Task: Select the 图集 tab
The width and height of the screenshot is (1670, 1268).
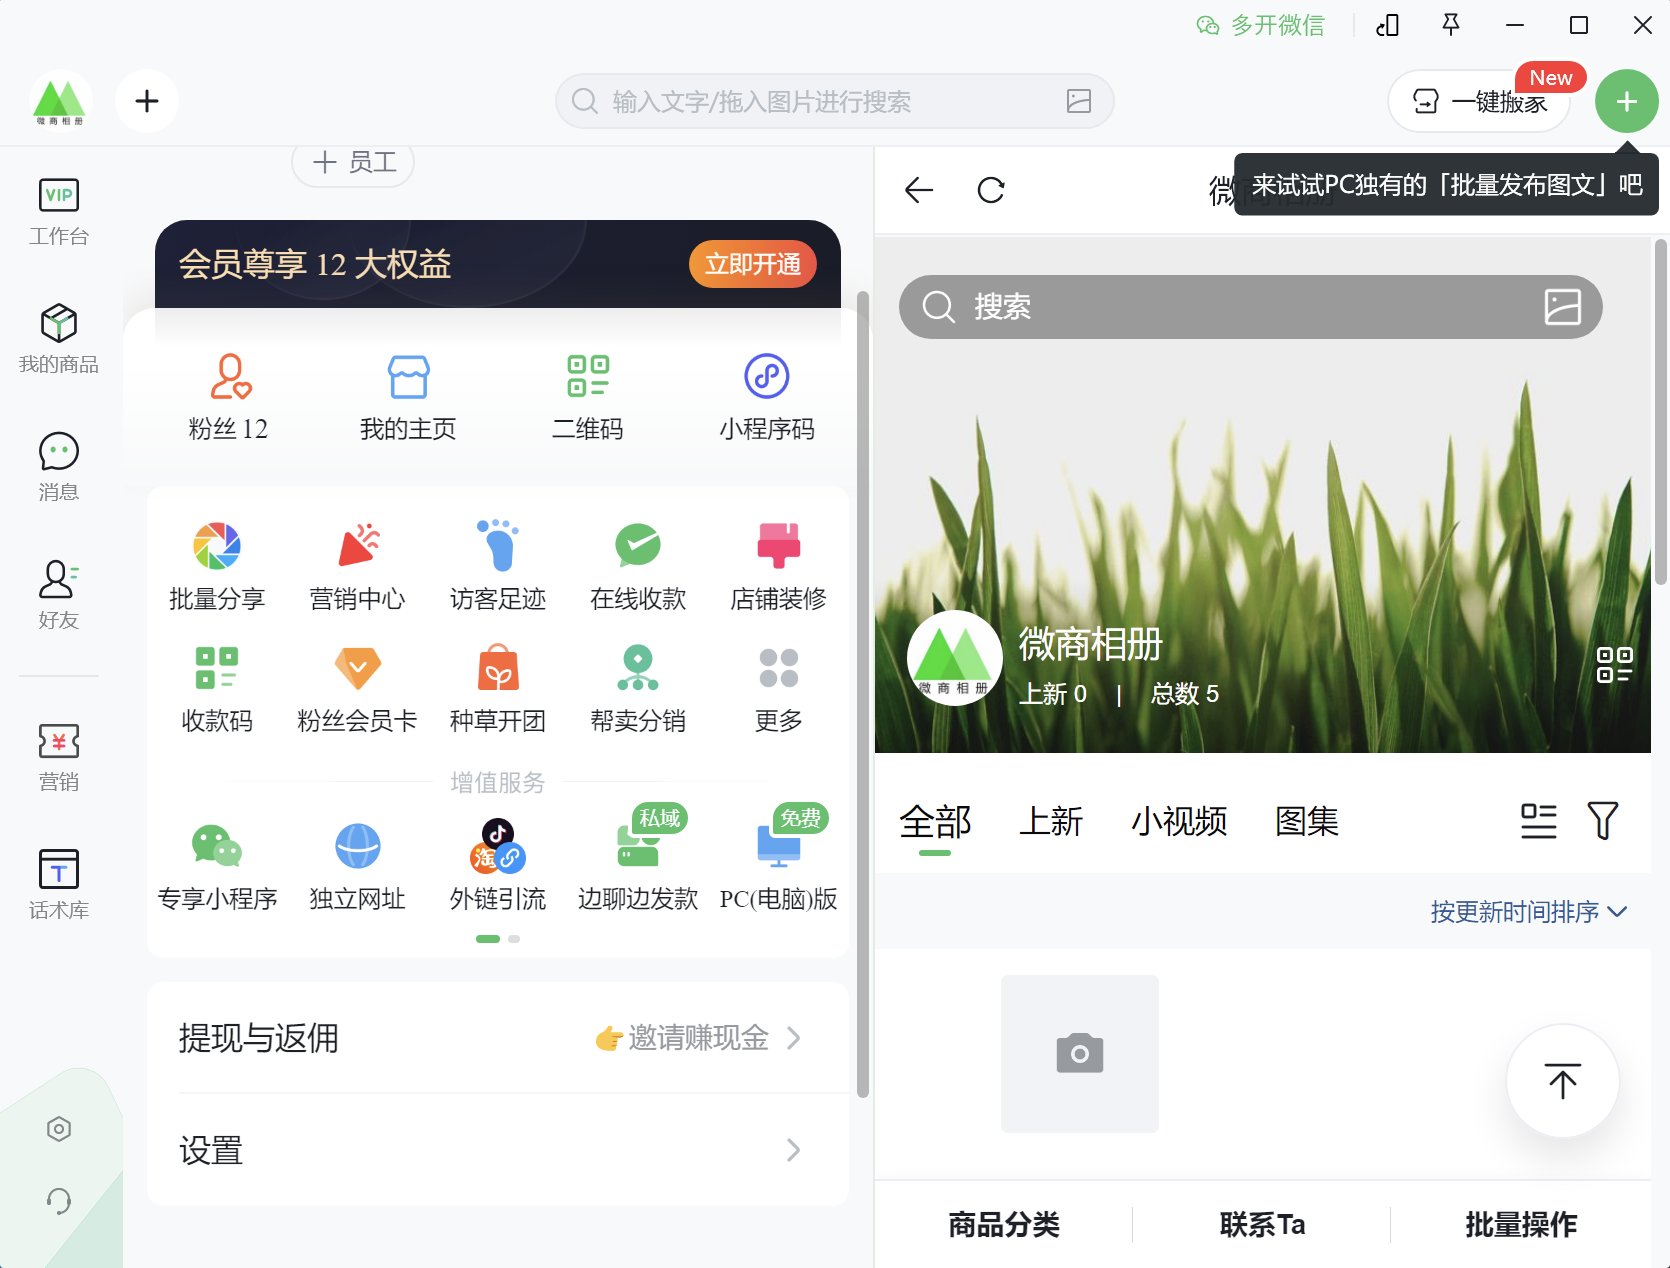Action: (x=1307, y=822)
